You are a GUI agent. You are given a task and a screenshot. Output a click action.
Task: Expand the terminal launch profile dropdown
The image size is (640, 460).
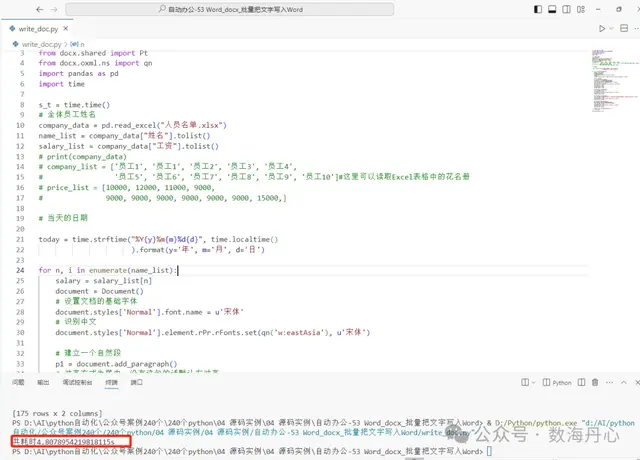[x=533, y=382]
